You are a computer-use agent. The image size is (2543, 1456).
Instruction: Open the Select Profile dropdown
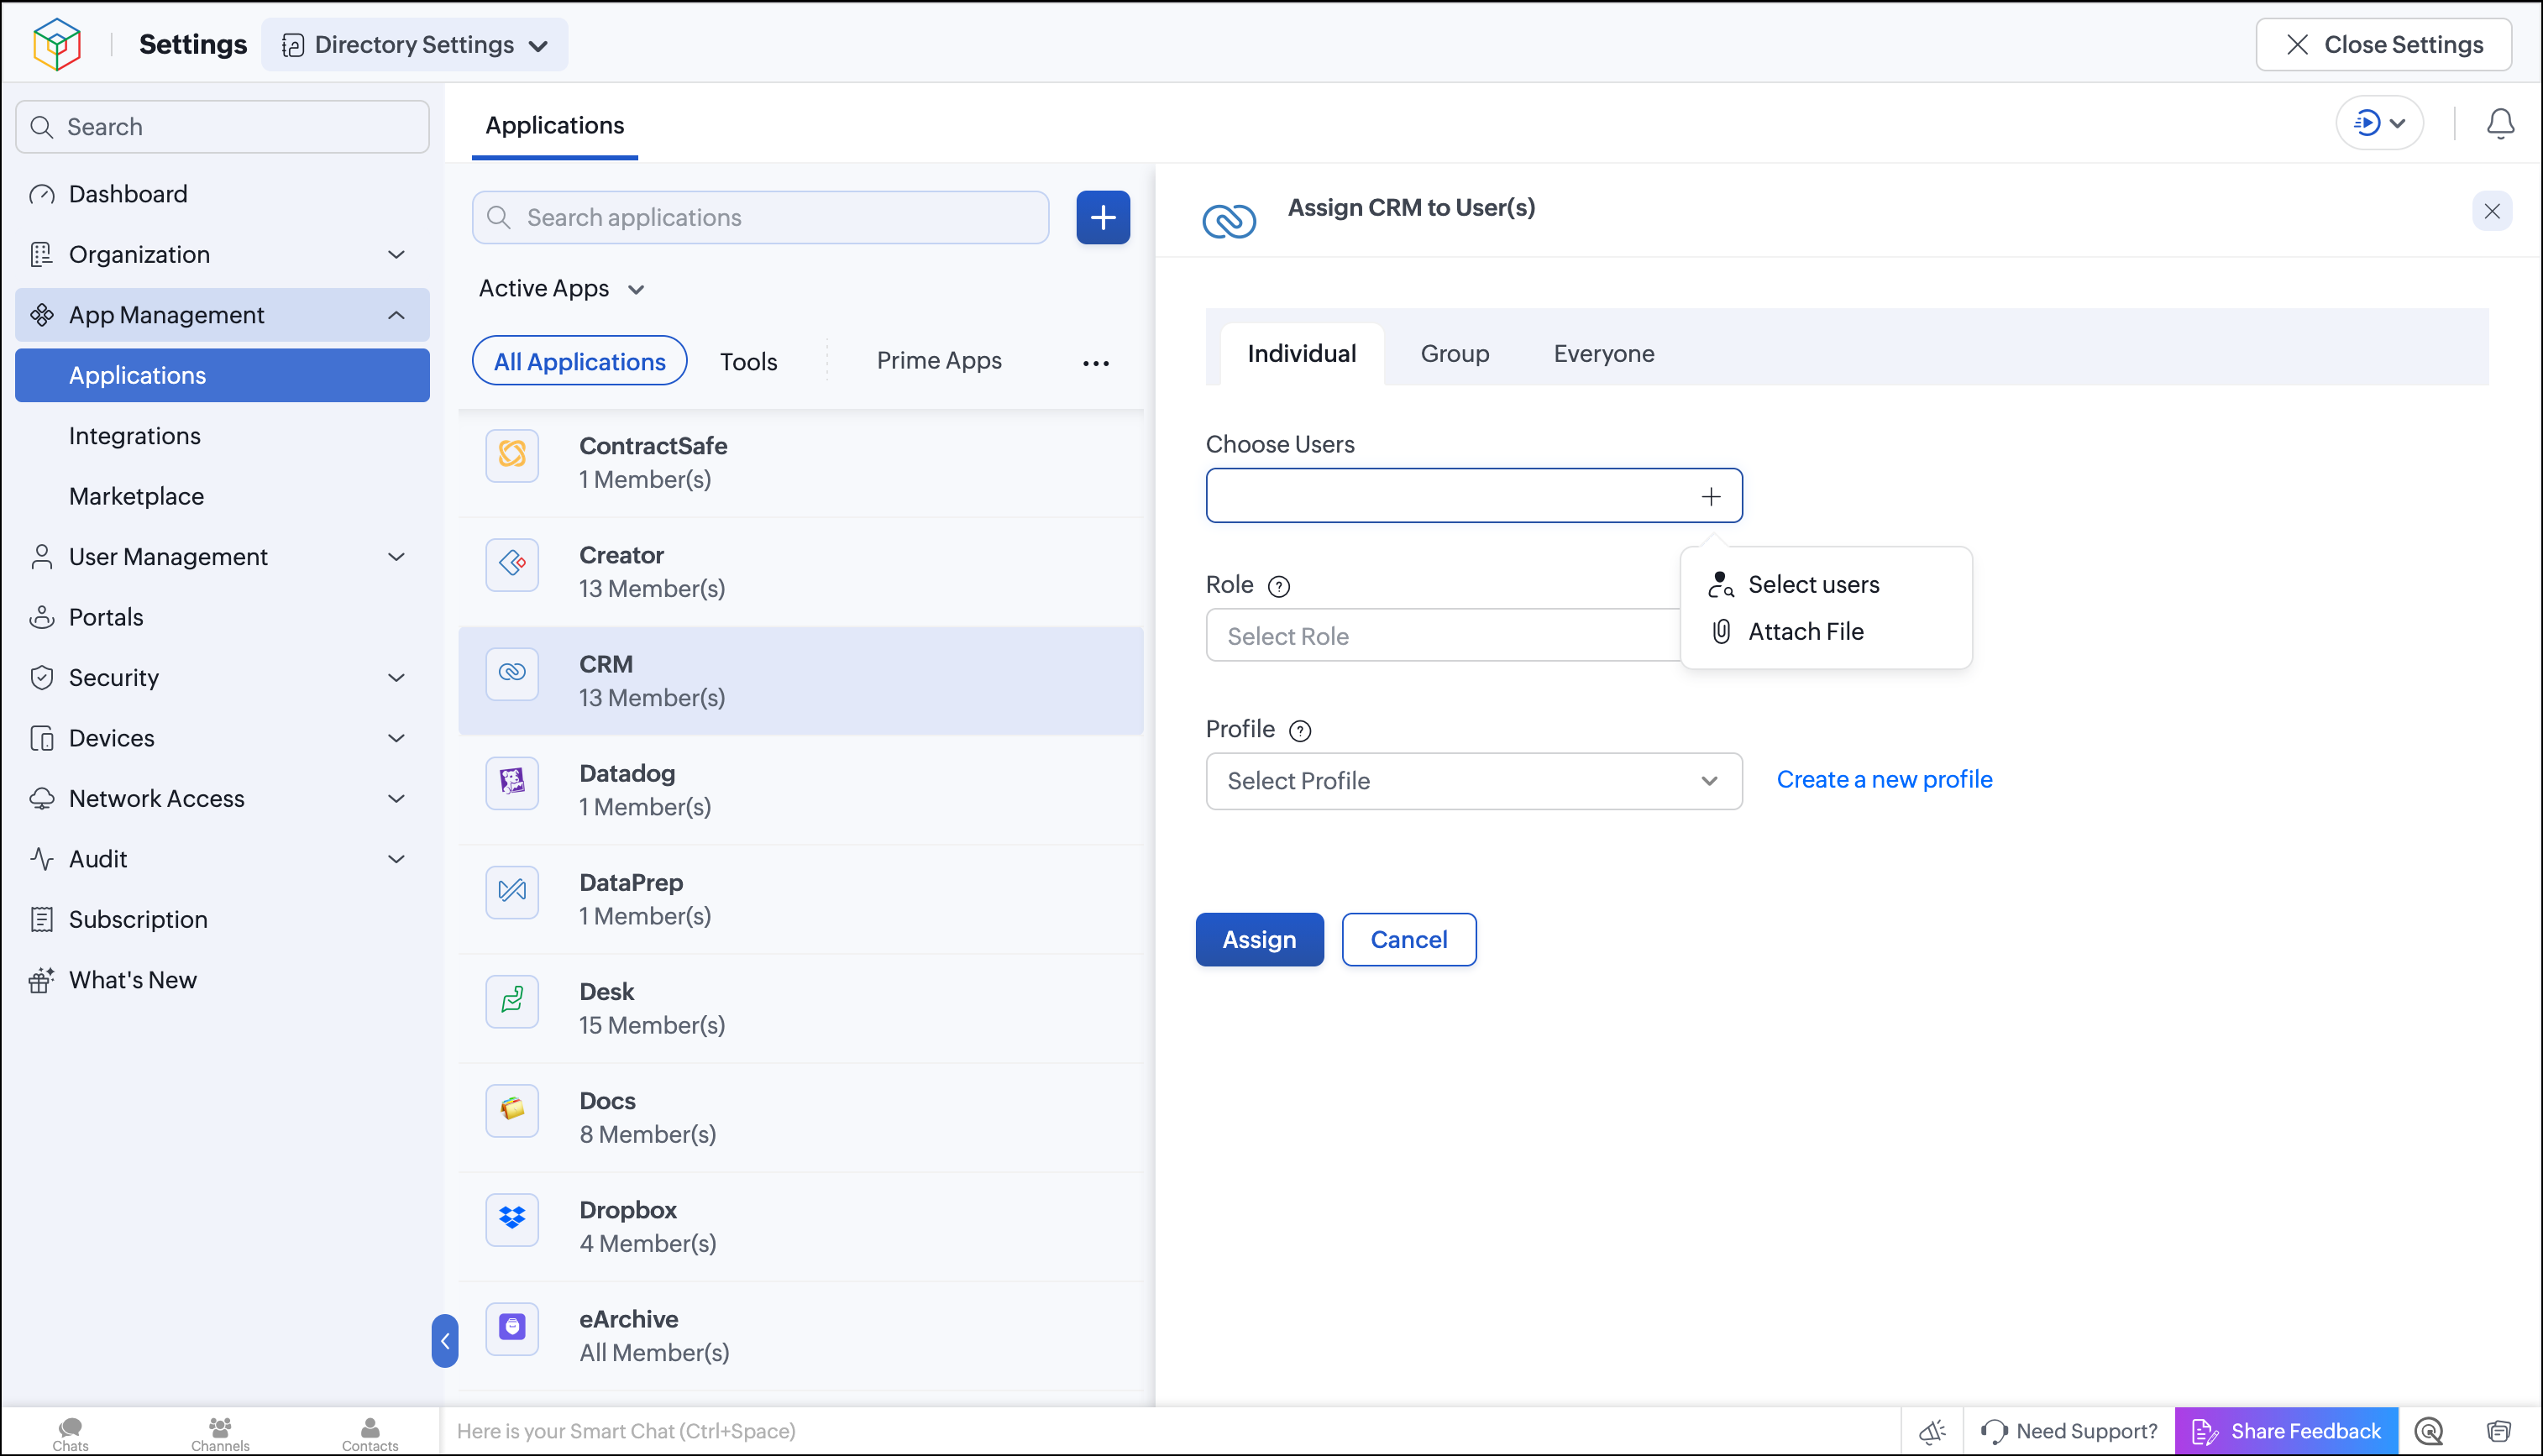[1474, 781]
